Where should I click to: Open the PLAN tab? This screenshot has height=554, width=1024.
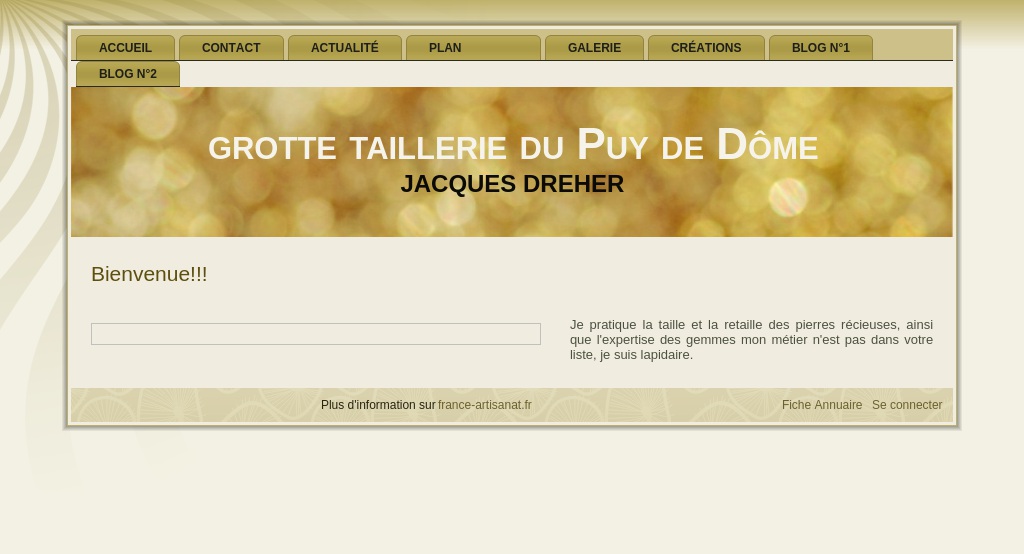pos(473,48)
